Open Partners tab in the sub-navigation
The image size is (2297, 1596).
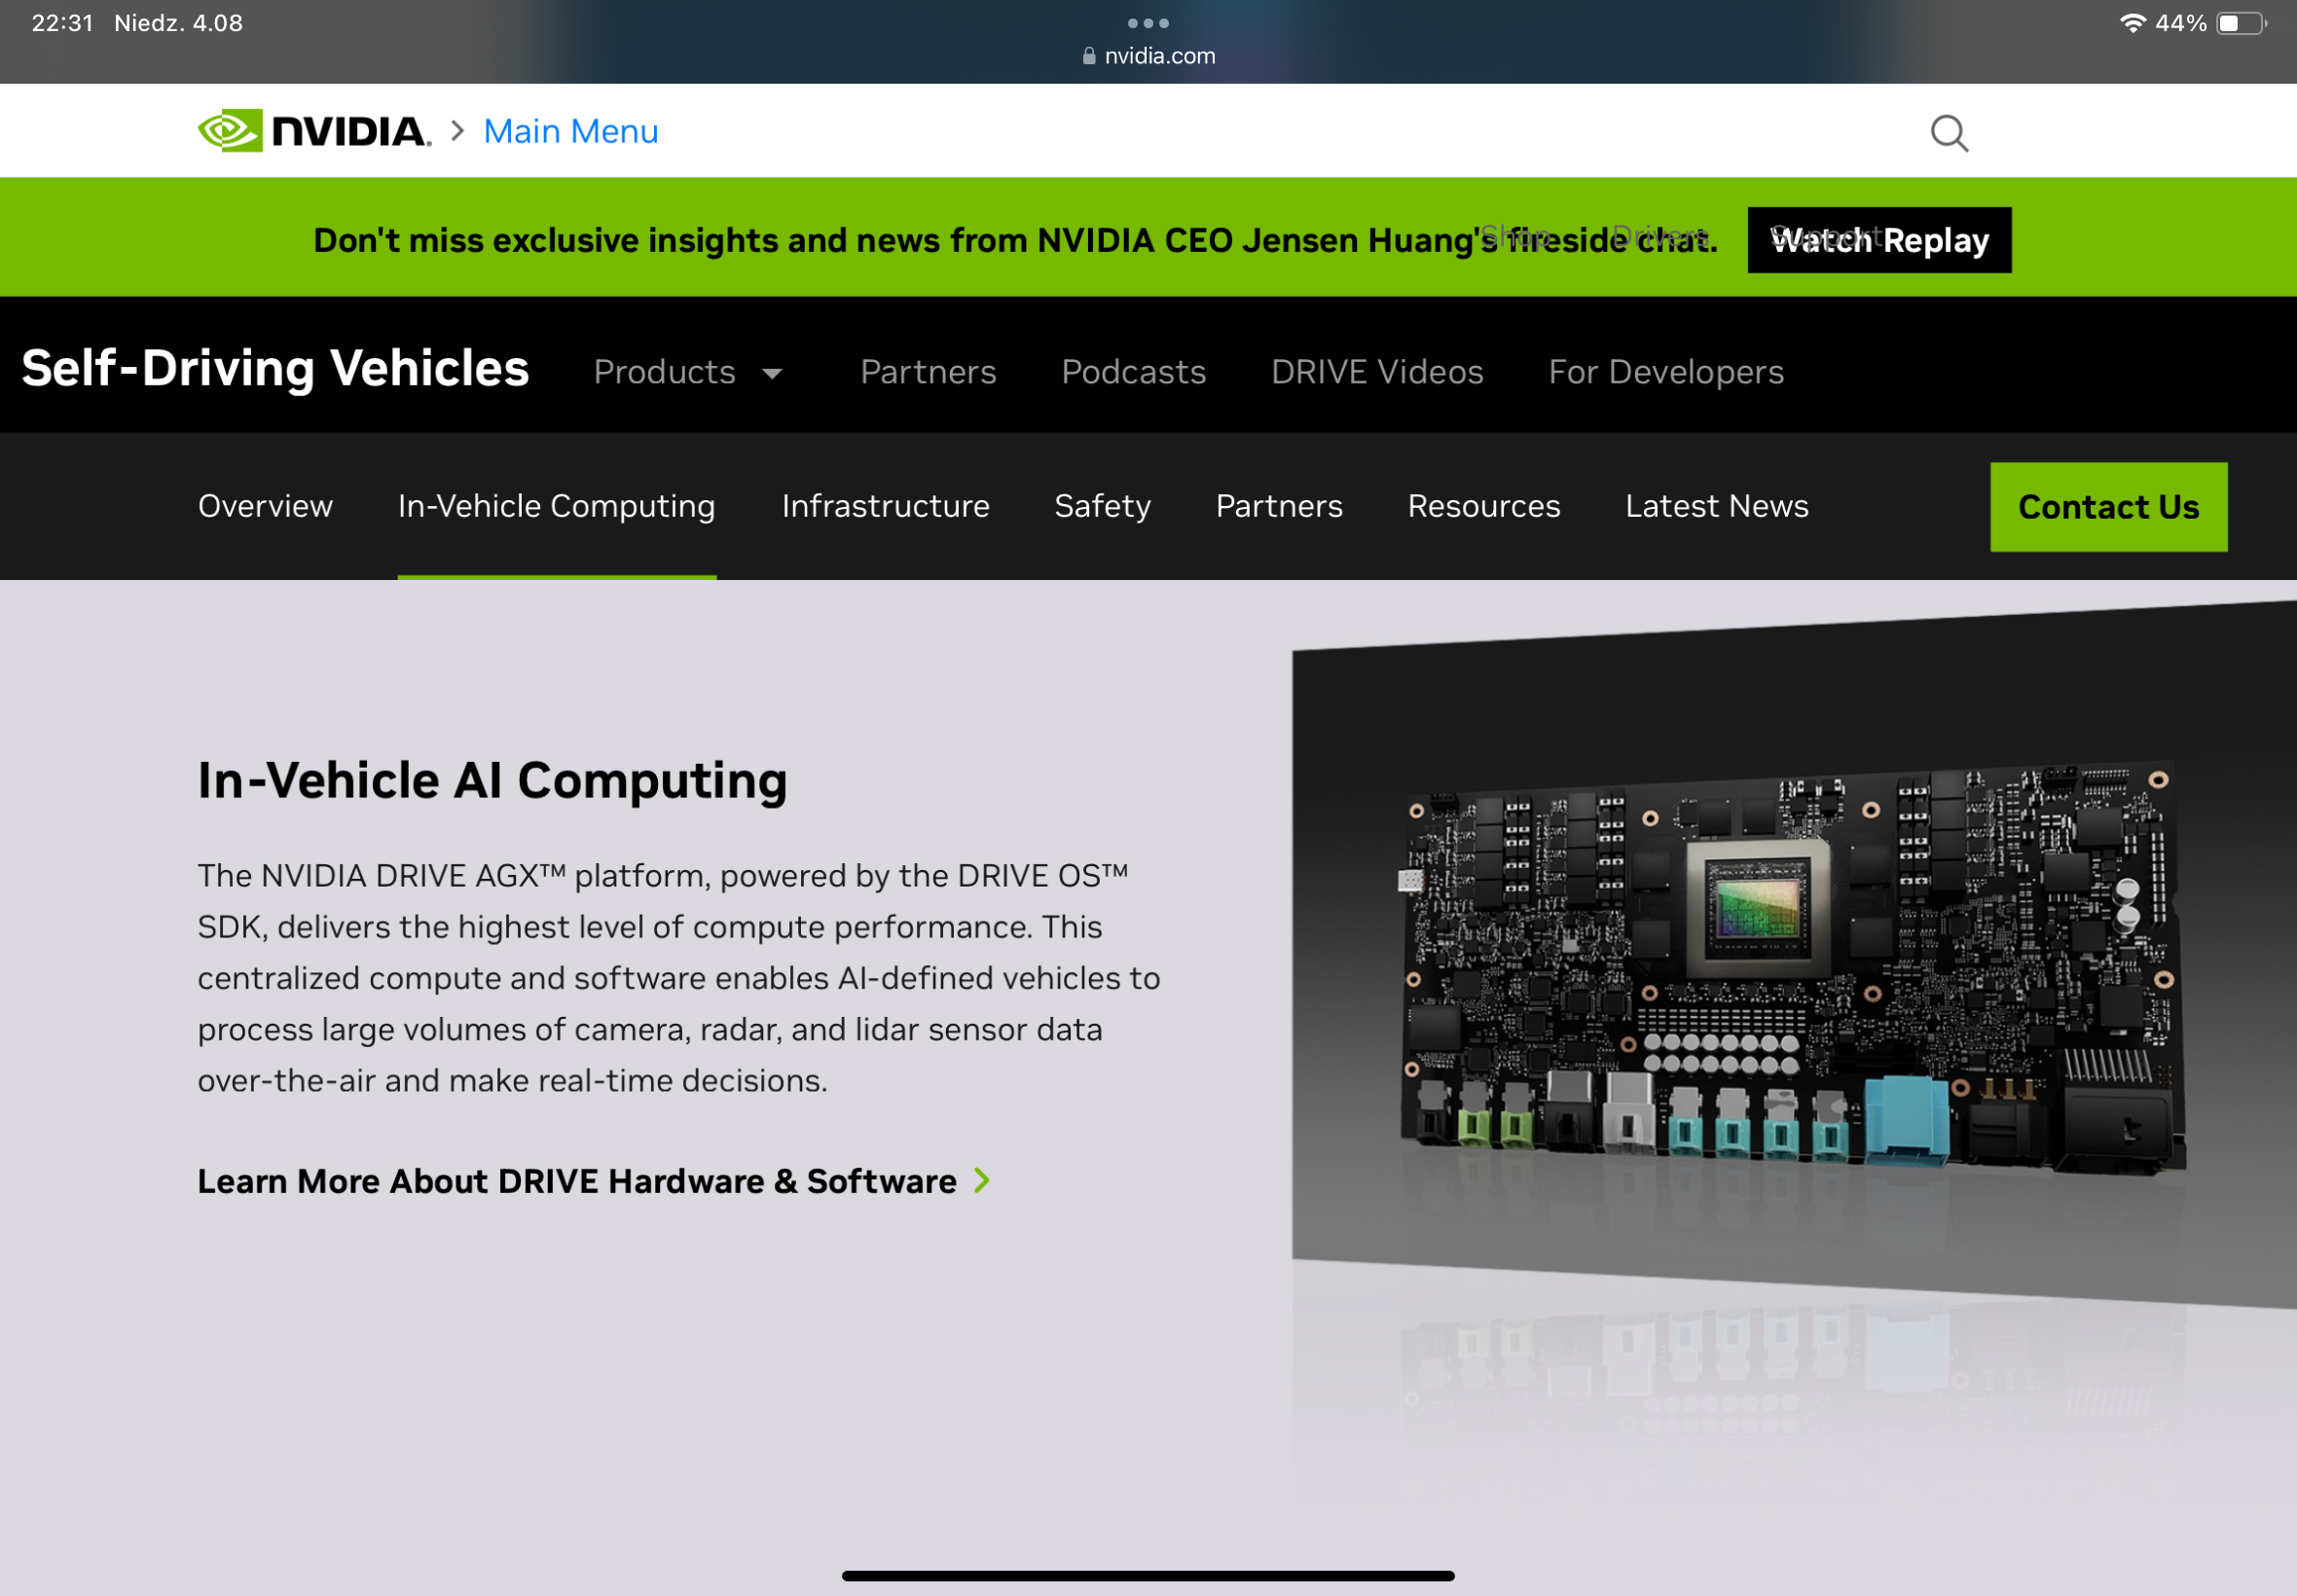(x=1279, y=506)
